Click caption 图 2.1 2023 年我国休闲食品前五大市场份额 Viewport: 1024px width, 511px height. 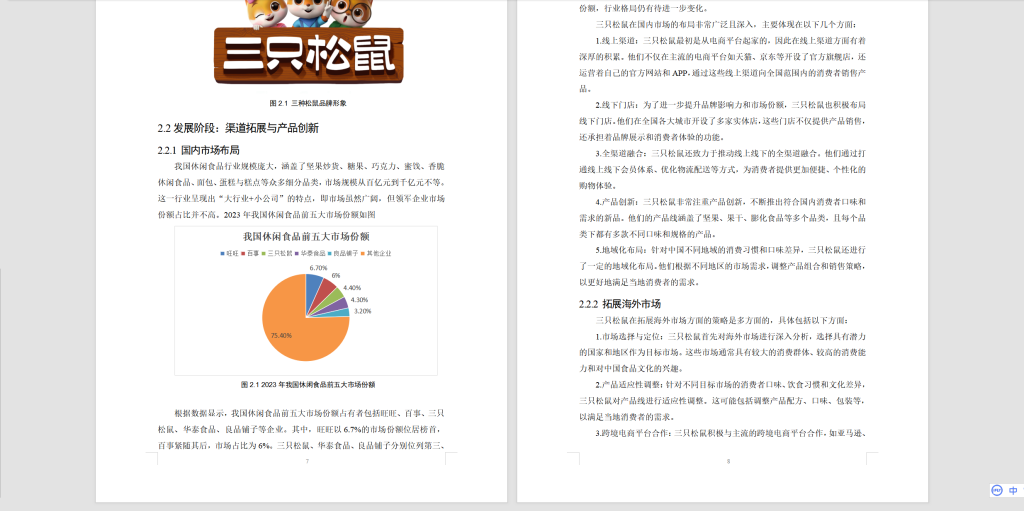coord(308,384)
